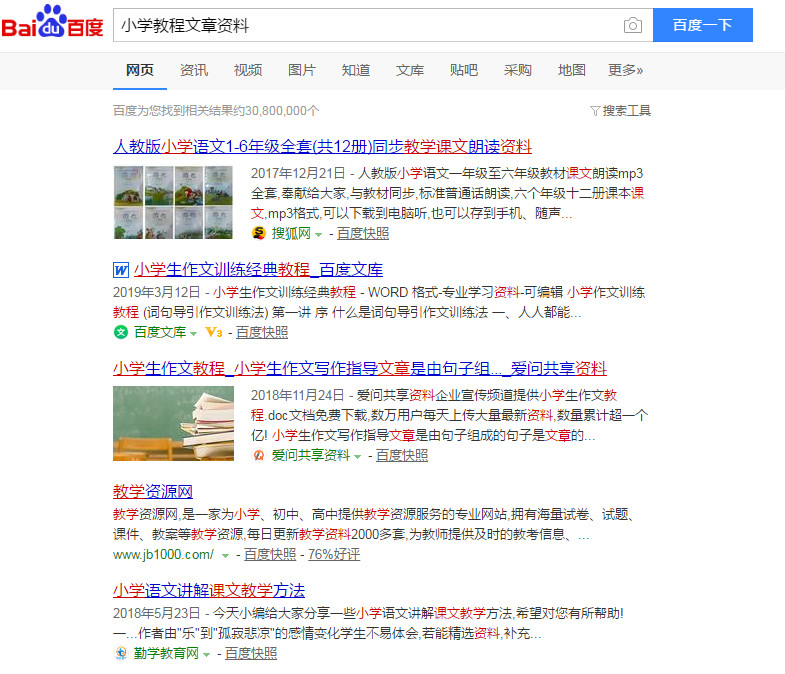Click the filter funnel icon
Image resolution: width=785 pixels, height=674 pixels.
(595, 111)
